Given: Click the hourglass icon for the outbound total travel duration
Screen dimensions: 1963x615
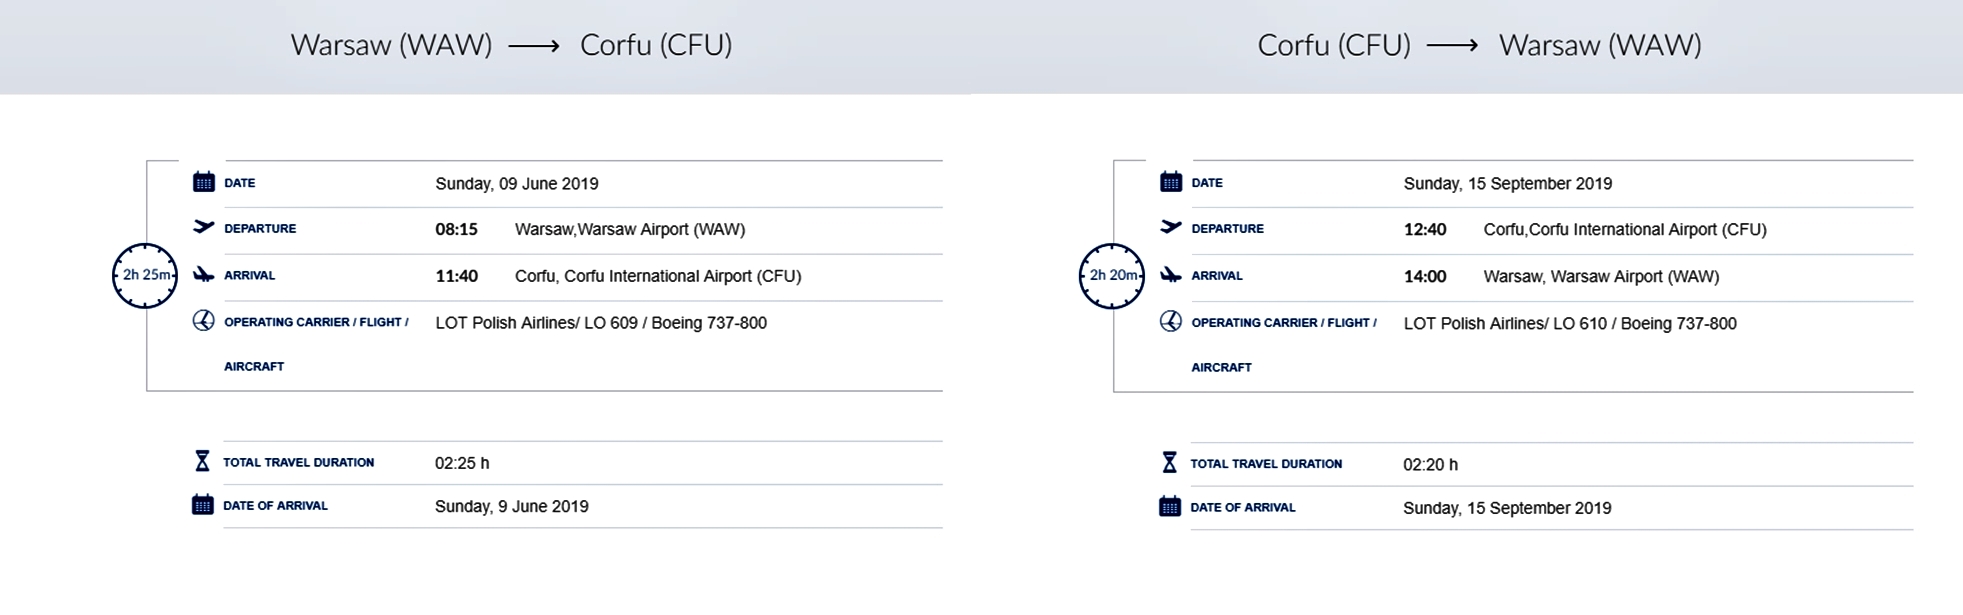Looking at the screenshot, I should pos(202,461).
